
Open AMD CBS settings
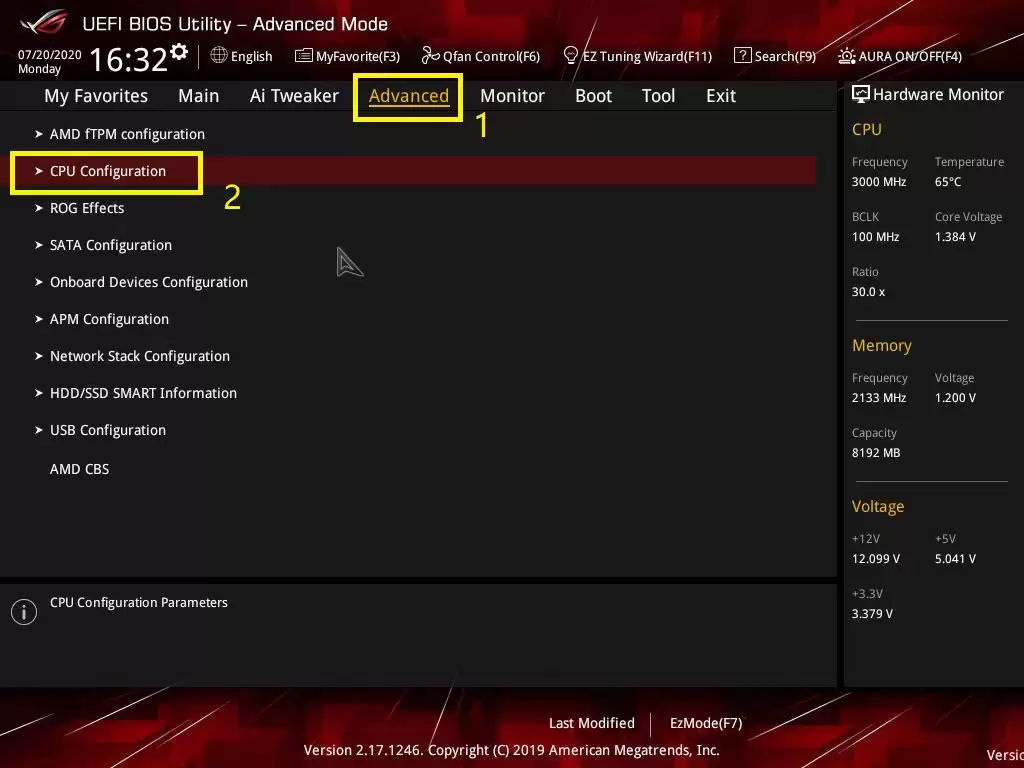tap(79, 468)
